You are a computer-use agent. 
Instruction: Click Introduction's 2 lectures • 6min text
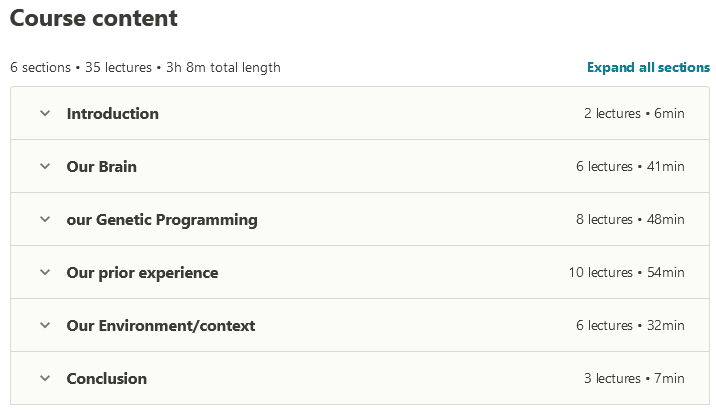634,114
